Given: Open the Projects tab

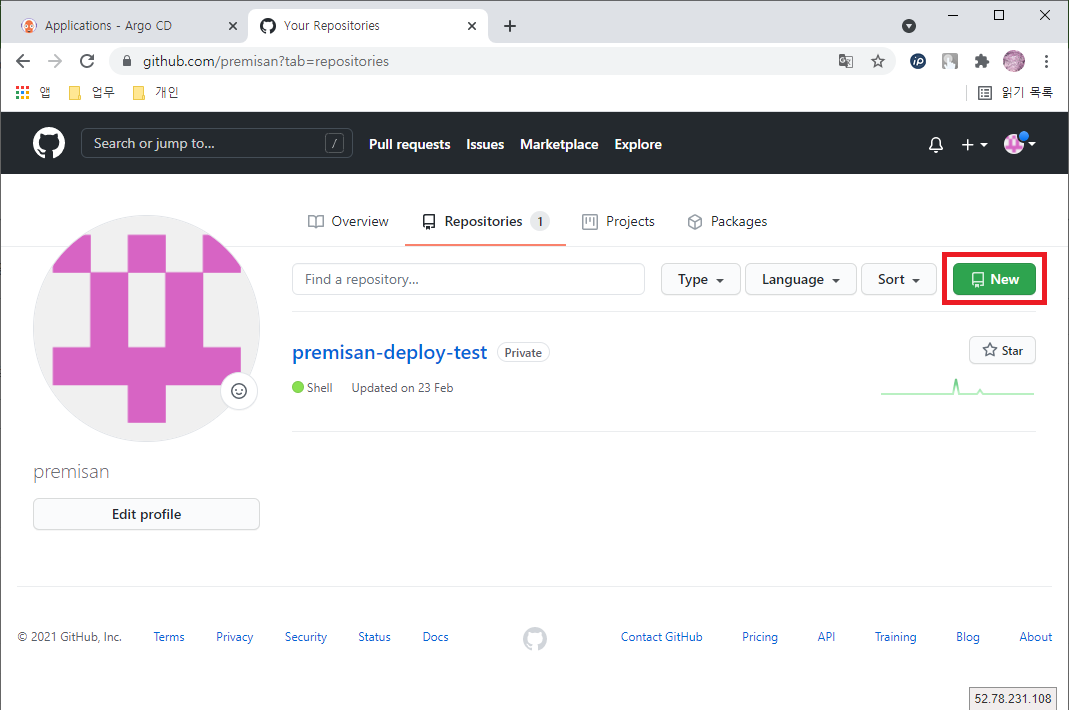Looking at the screenshot, I should pyautogui.click(x=618, y=222).
